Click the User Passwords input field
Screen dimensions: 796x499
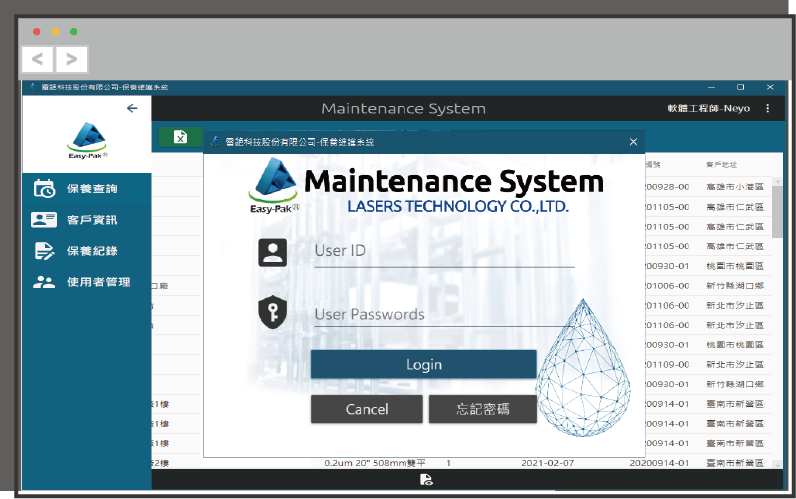(x=444, y=315)
